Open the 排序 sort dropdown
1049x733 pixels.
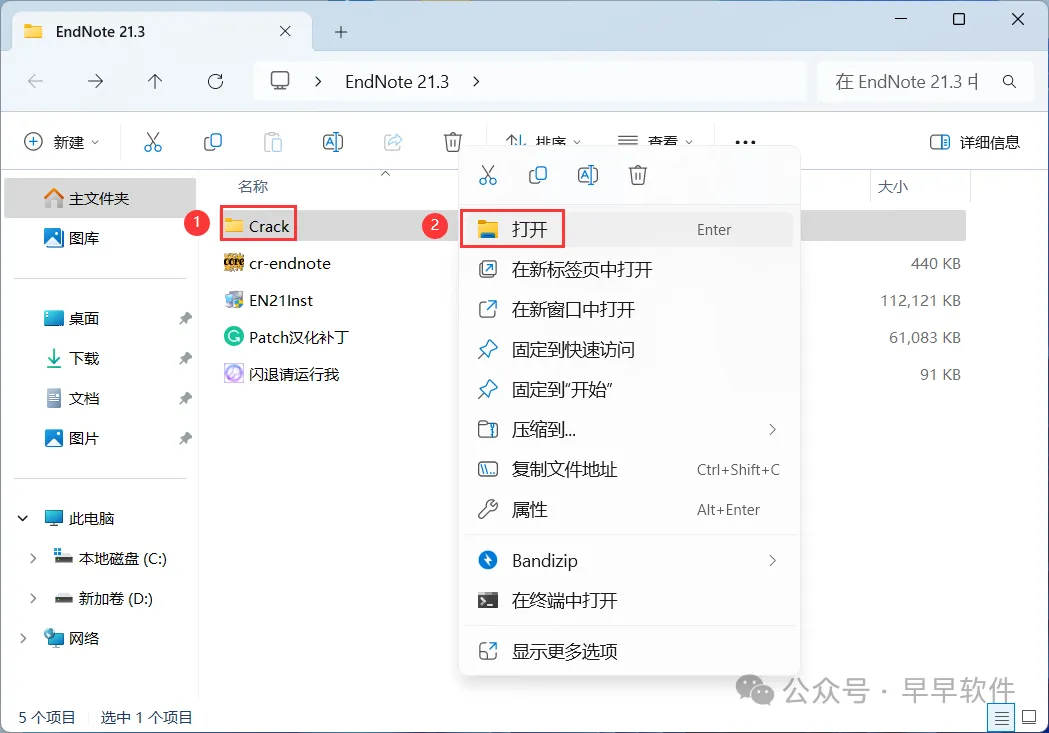pos(543,142)
